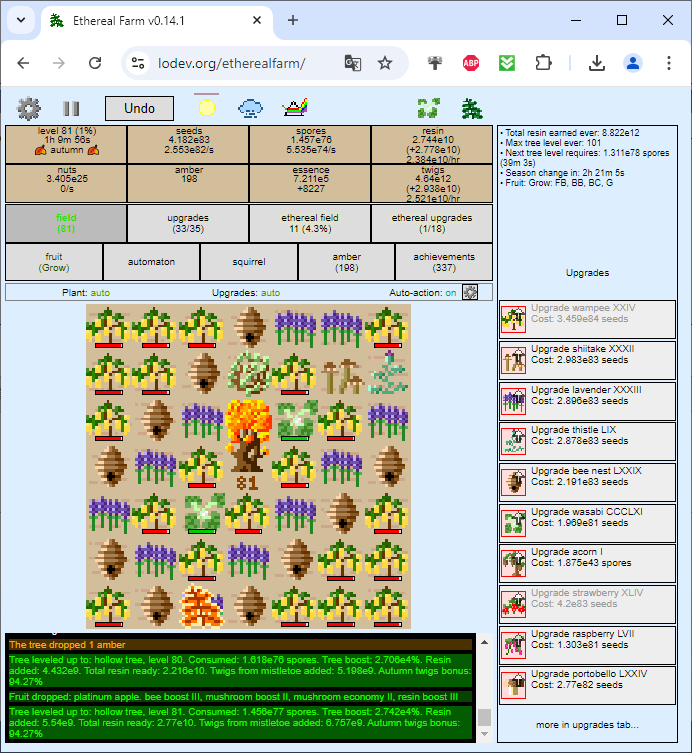The width and height of the screenshot is (692, 753).
Task: Buy Upgrade wampee XXIV
Action: coord(587,319)
